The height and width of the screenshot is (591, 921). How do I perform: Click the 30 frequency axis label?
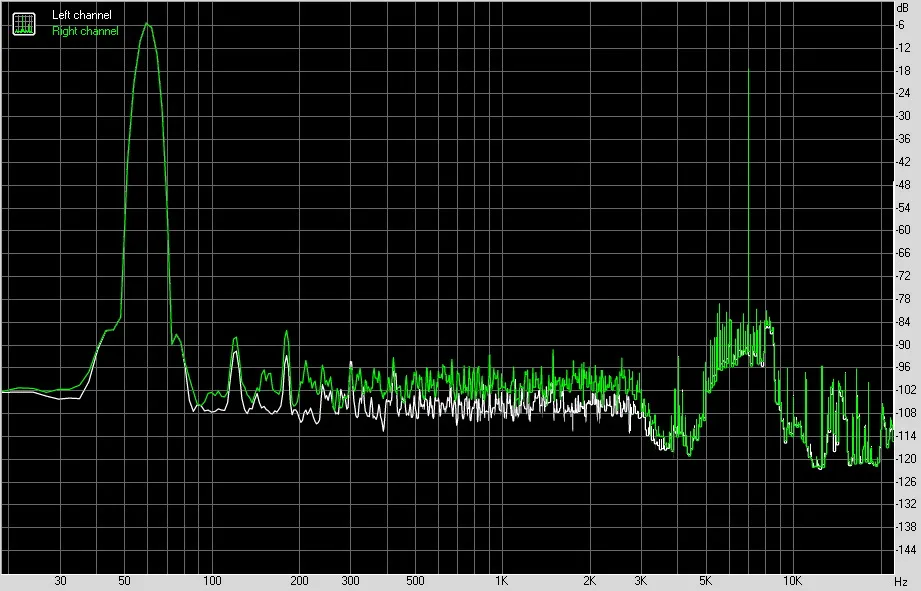[60, 581]
